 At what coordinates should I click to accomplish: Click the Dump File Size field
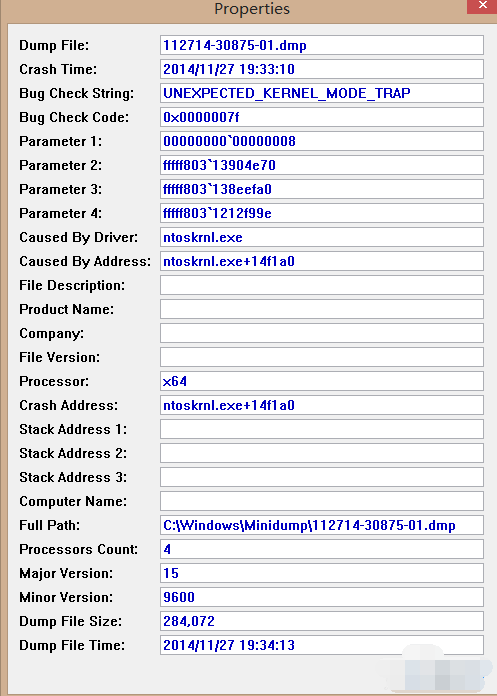(x=322, y=621)
